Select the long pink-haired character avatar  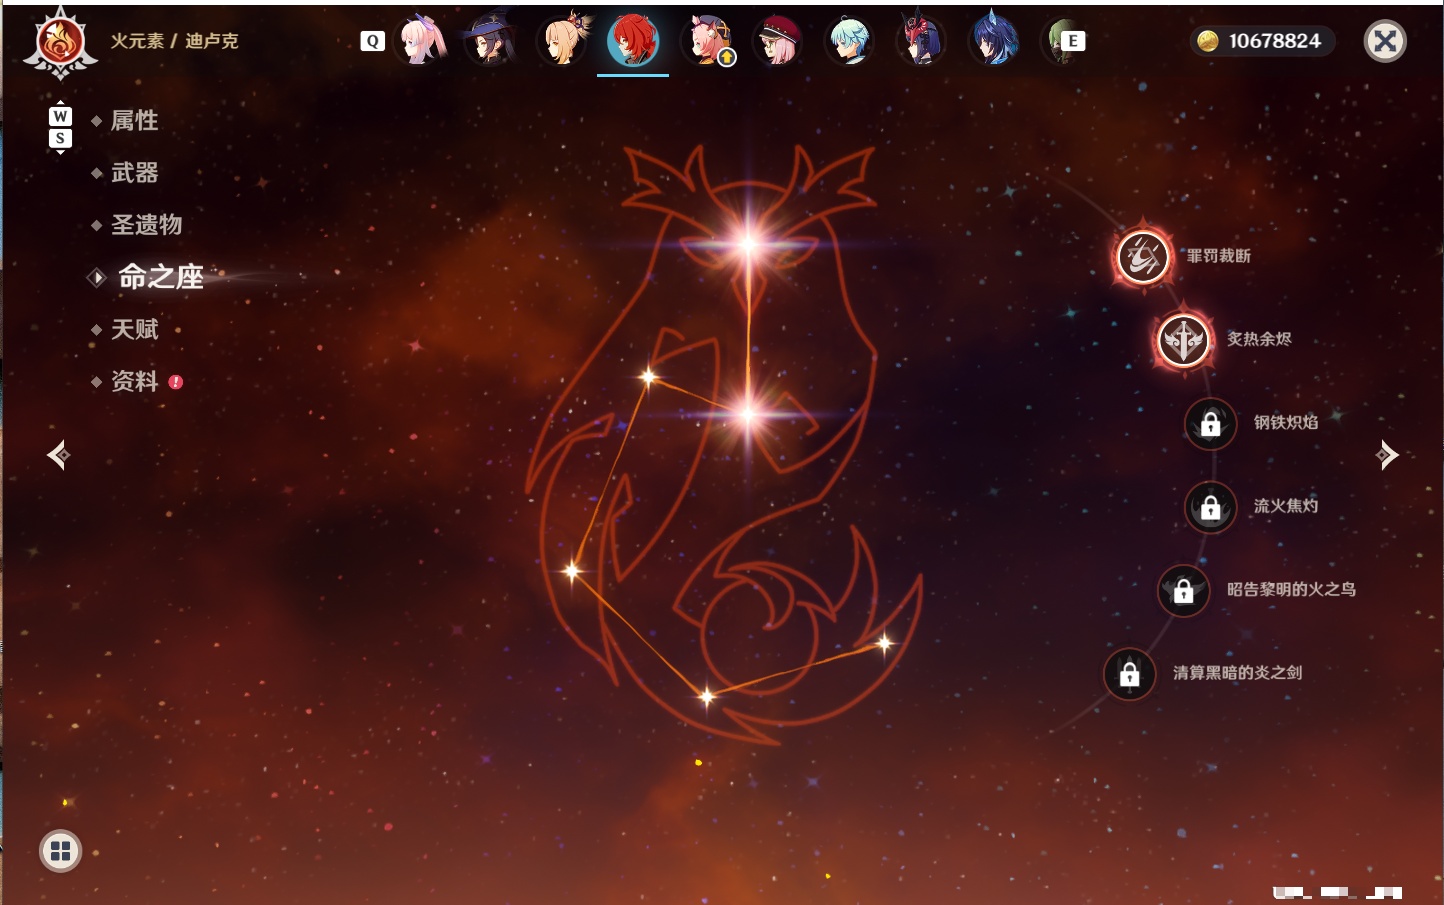(x=421, y=41)
